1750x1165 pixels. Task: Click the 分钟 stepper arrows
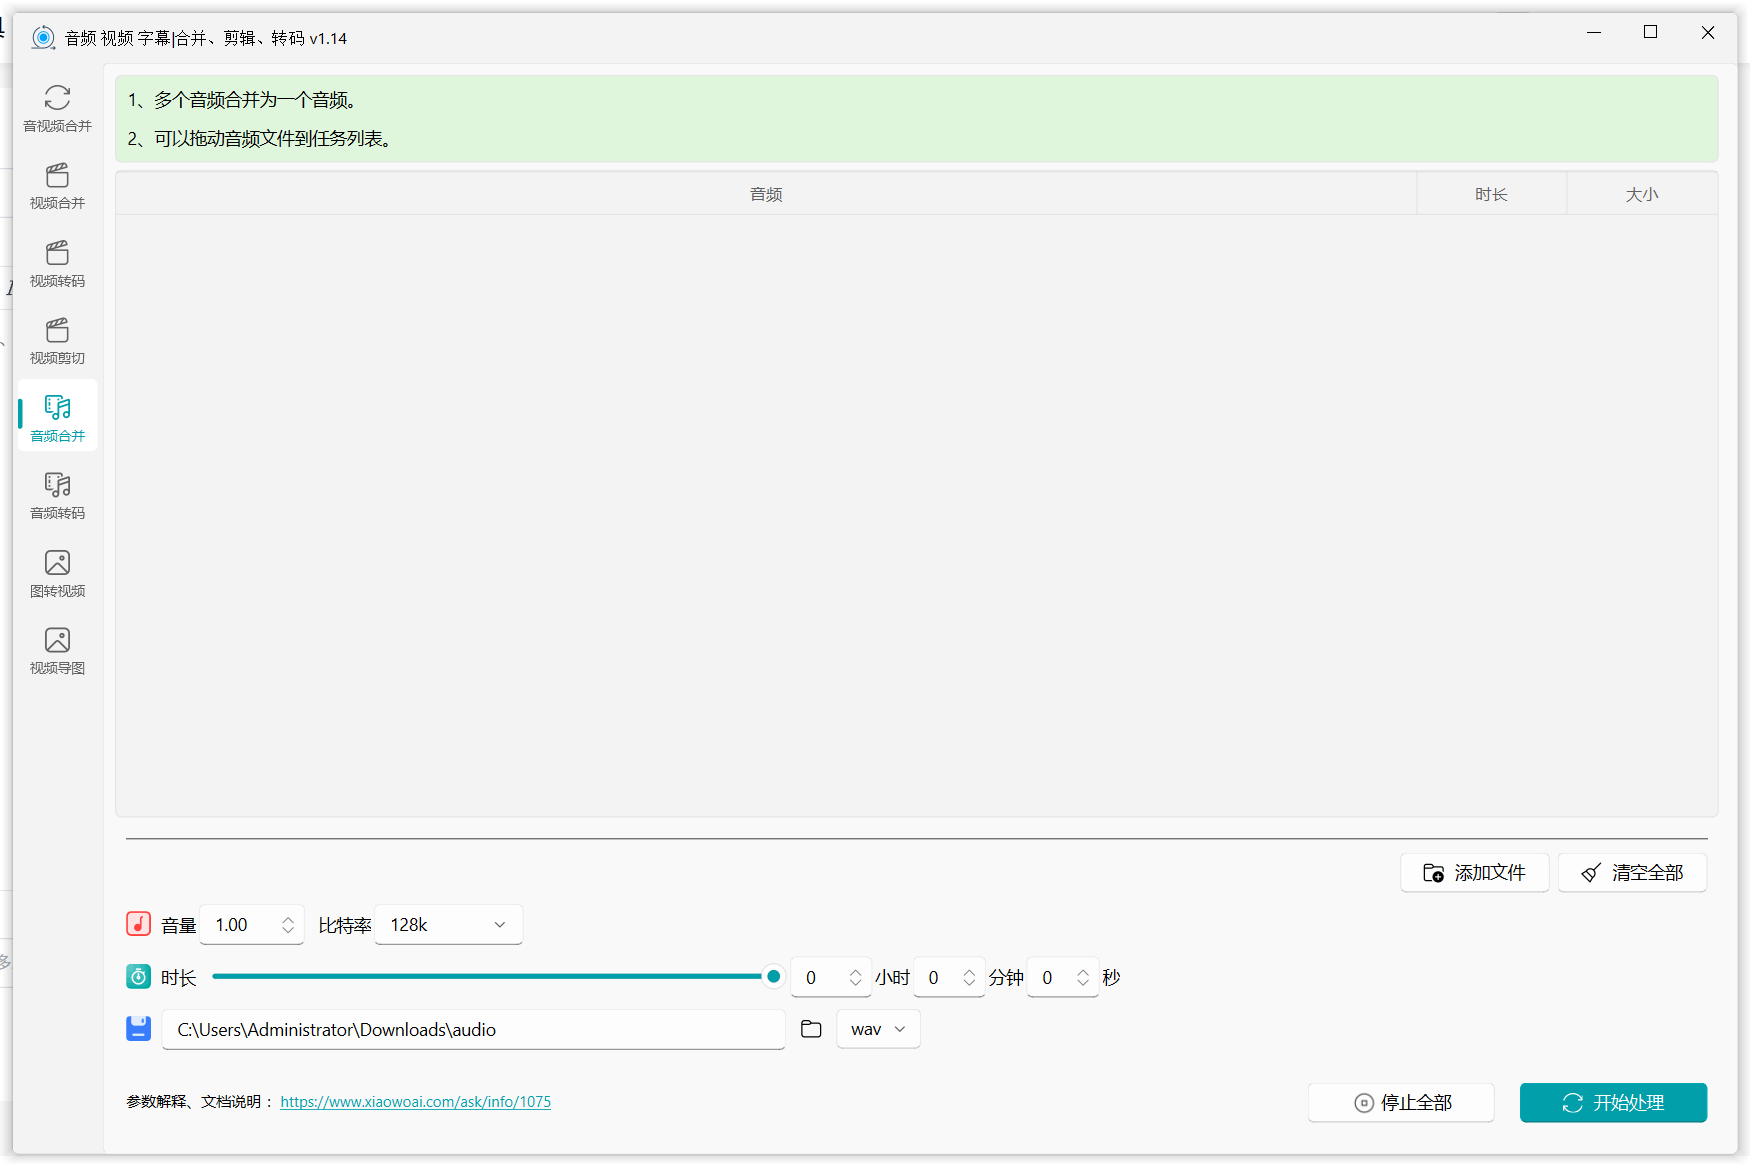969,977
